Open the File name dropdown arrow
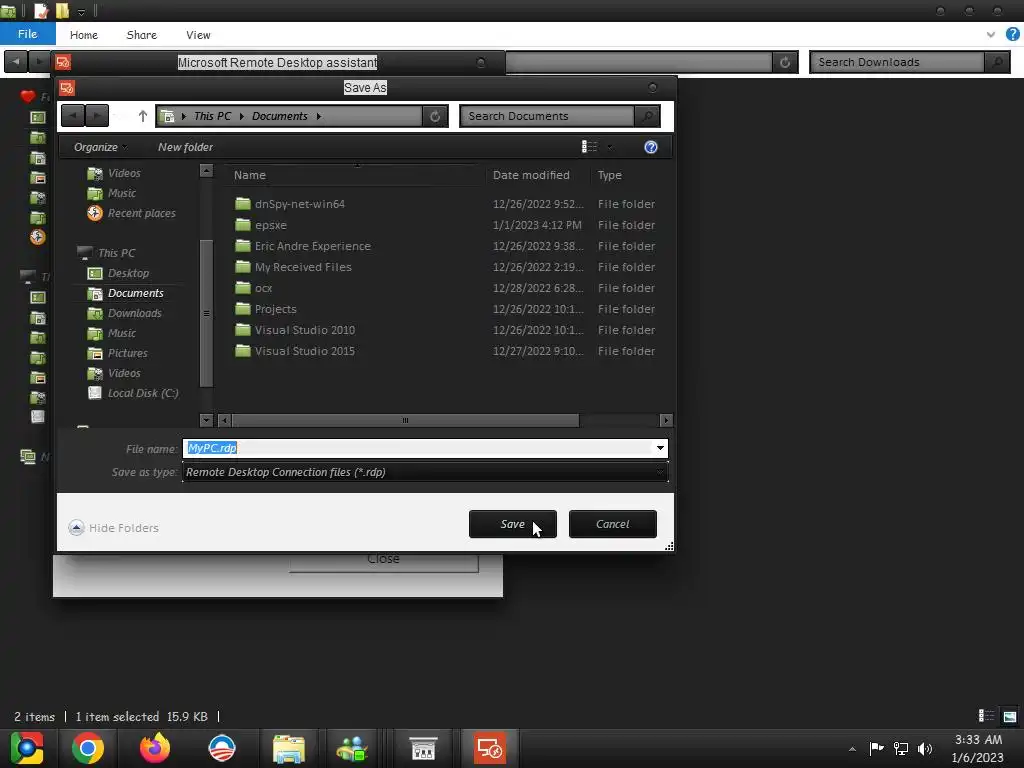 coord(660,448)
